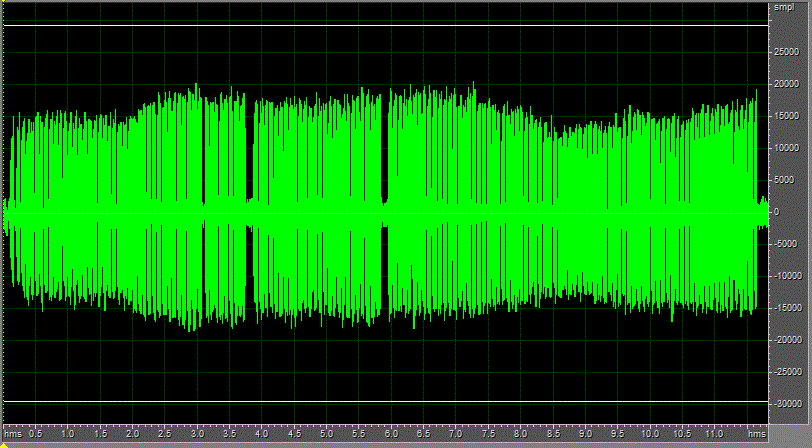Click the 25000 amplitude ruler value

786,52
